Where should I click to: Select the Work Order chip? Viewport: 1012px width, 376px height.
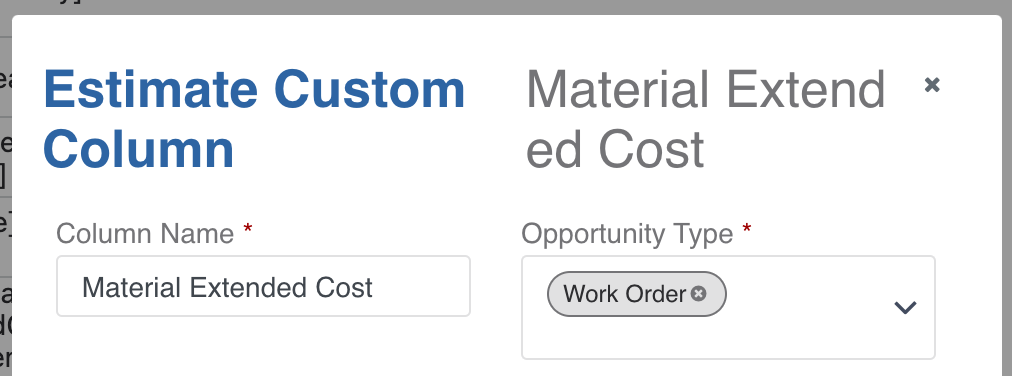pos(636,294)
